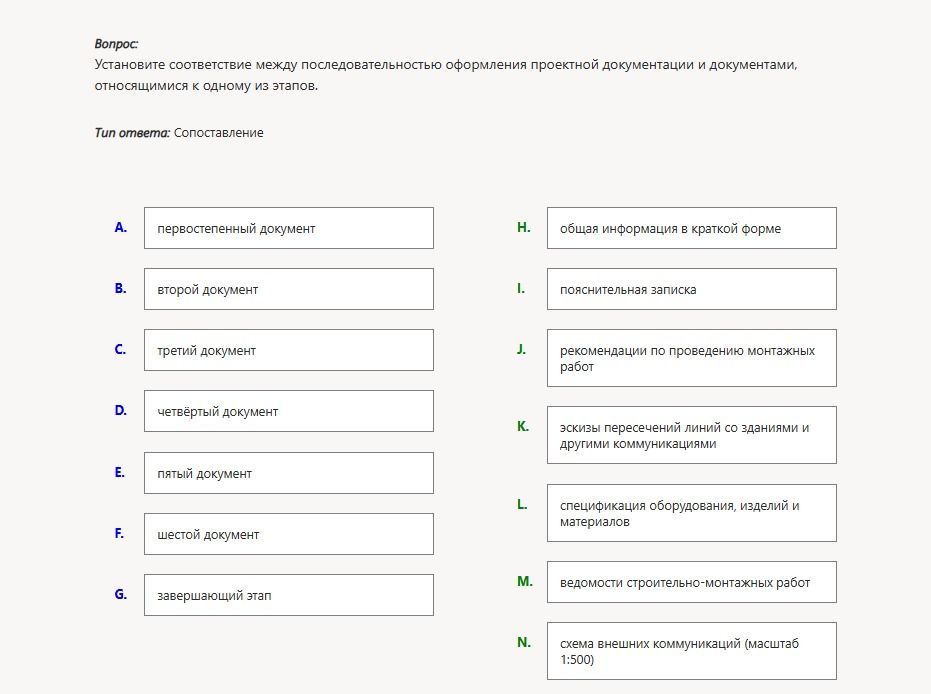Viewport: 931px width, 694px height.
Task: Click the blue letter D label
Action: pyautogui.click(x=121, y=410)
